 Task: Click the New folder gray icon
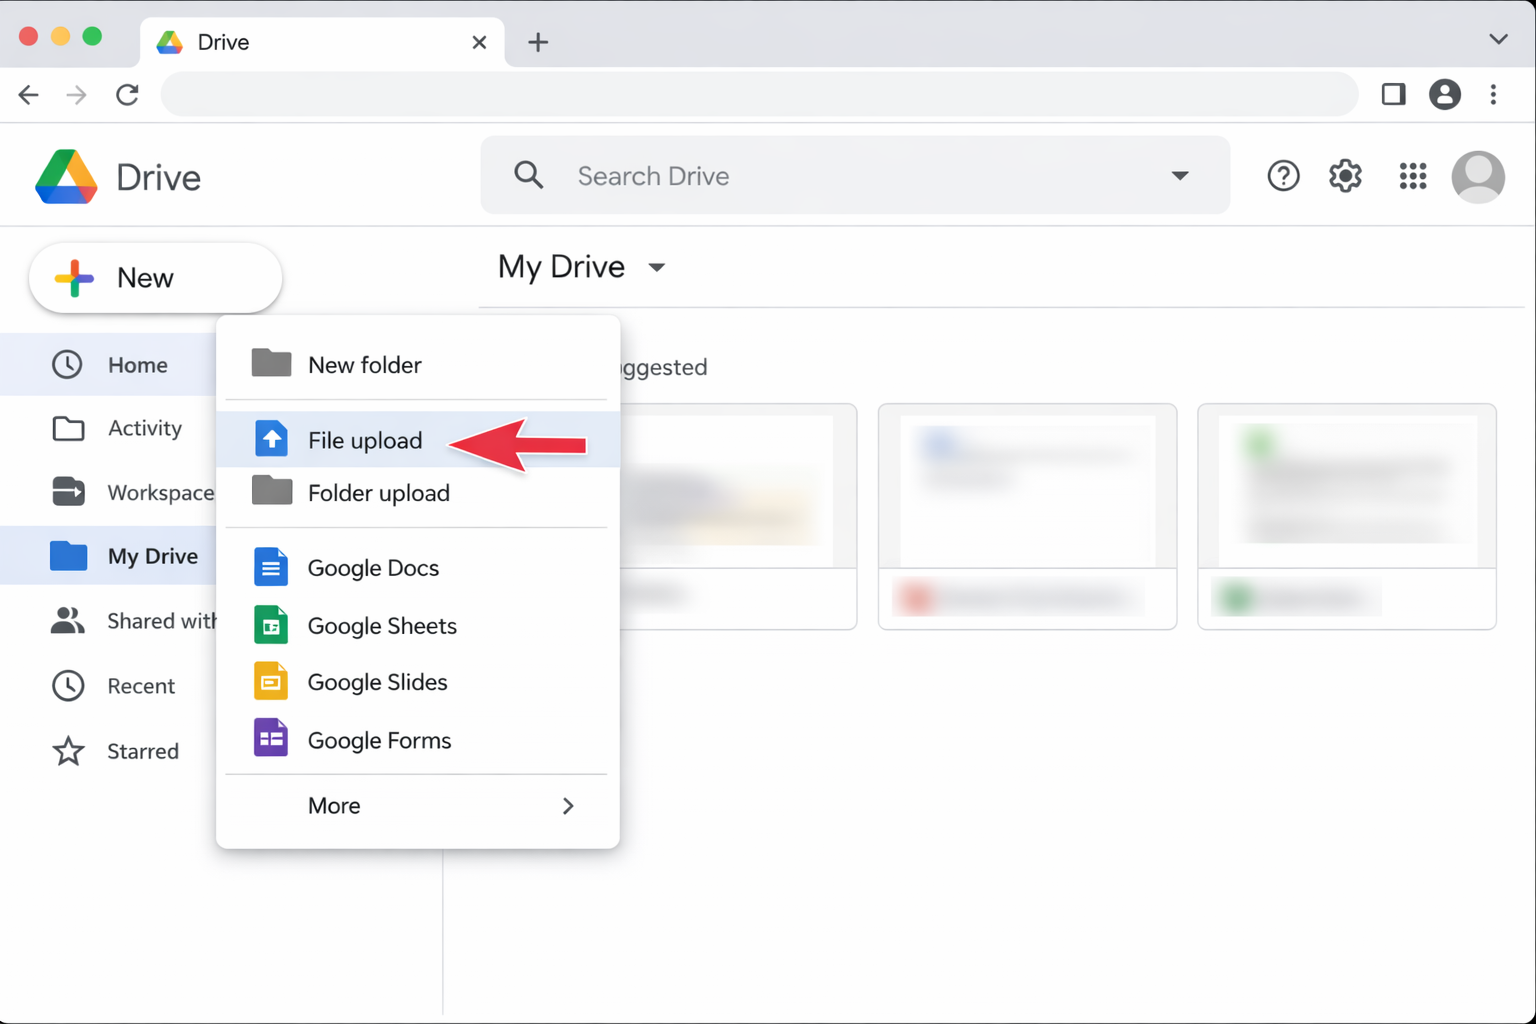tap(271, 362)
